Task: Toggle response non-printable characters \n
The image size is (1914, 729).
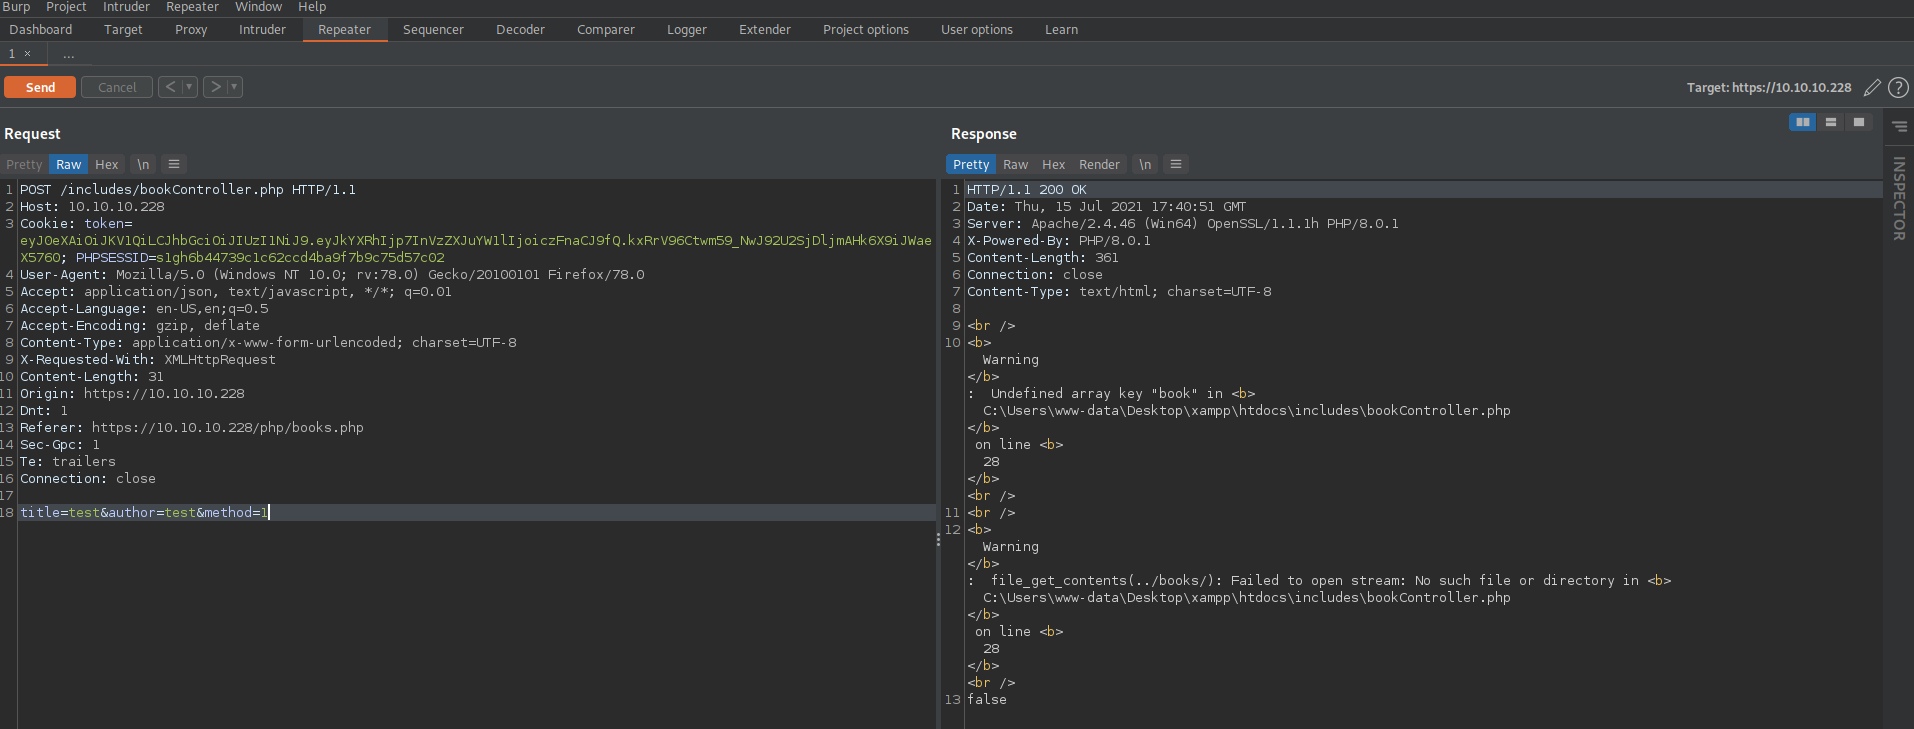Action: (x=1145, y=165)
